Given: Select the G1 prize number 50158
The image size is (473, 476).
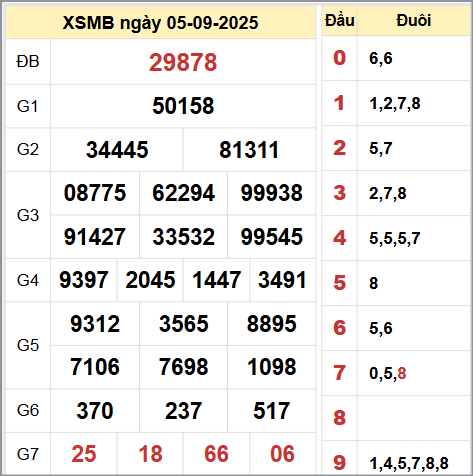Looking at the screenshot, I should click(183, 106).
